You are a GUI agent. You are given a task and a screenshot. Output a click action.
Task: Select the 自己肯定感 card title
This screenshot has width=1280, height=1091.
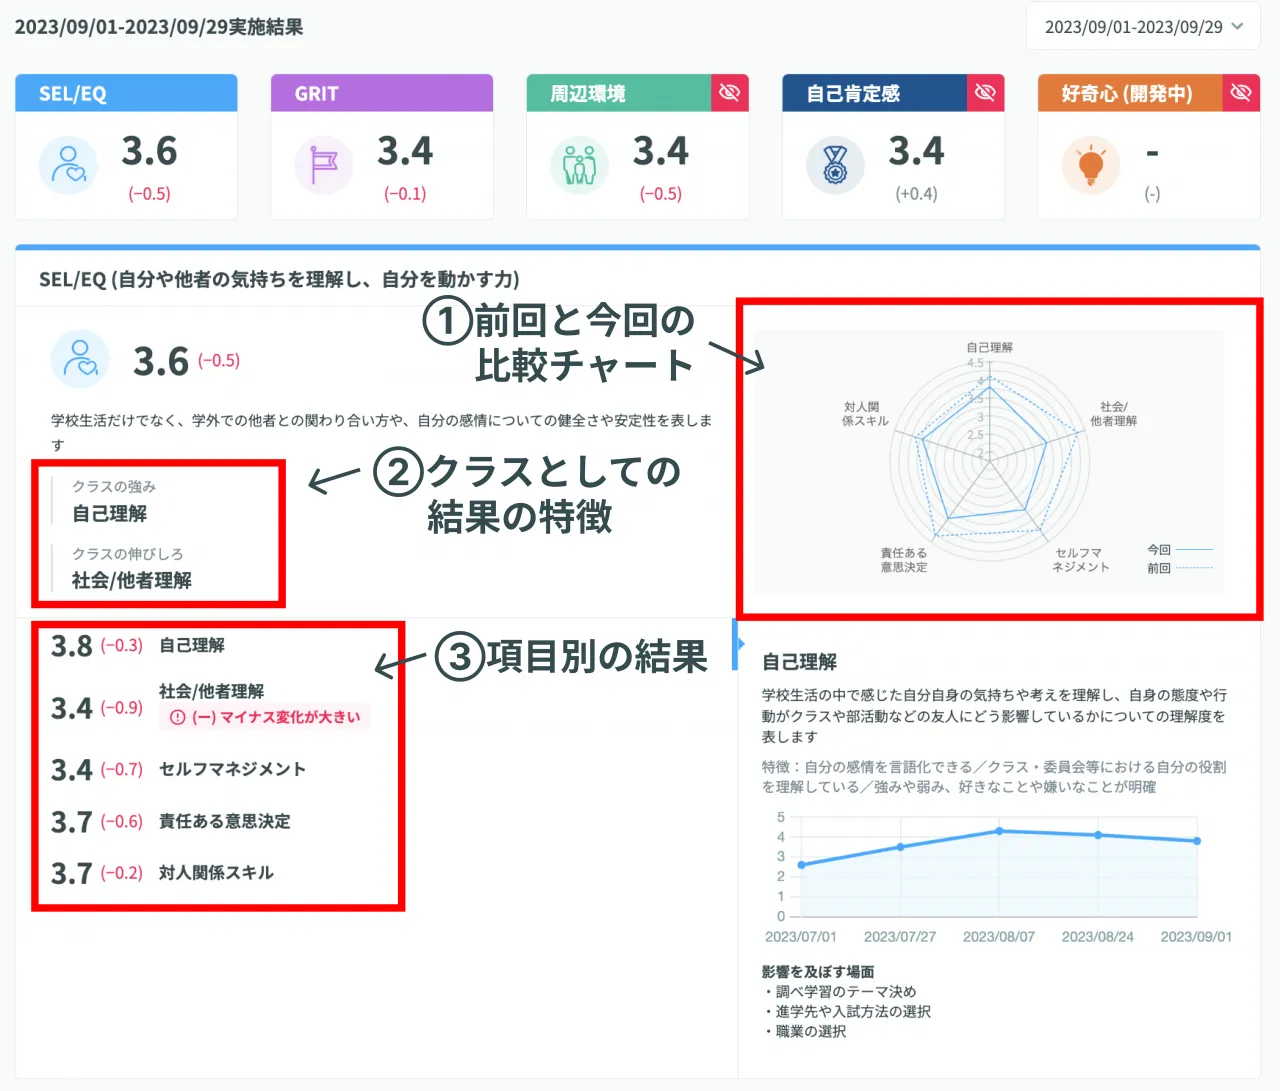click(853, 94)
